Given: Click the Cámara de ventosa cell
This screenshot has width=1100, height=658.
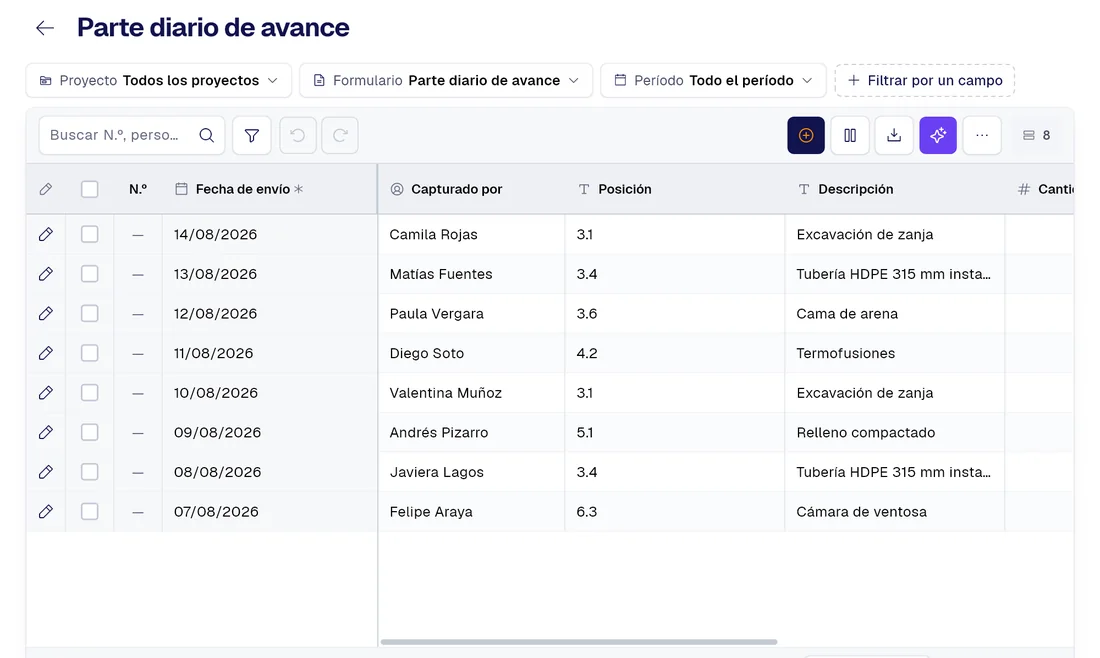Looking at the screenshot, I should tap(894, 512).
